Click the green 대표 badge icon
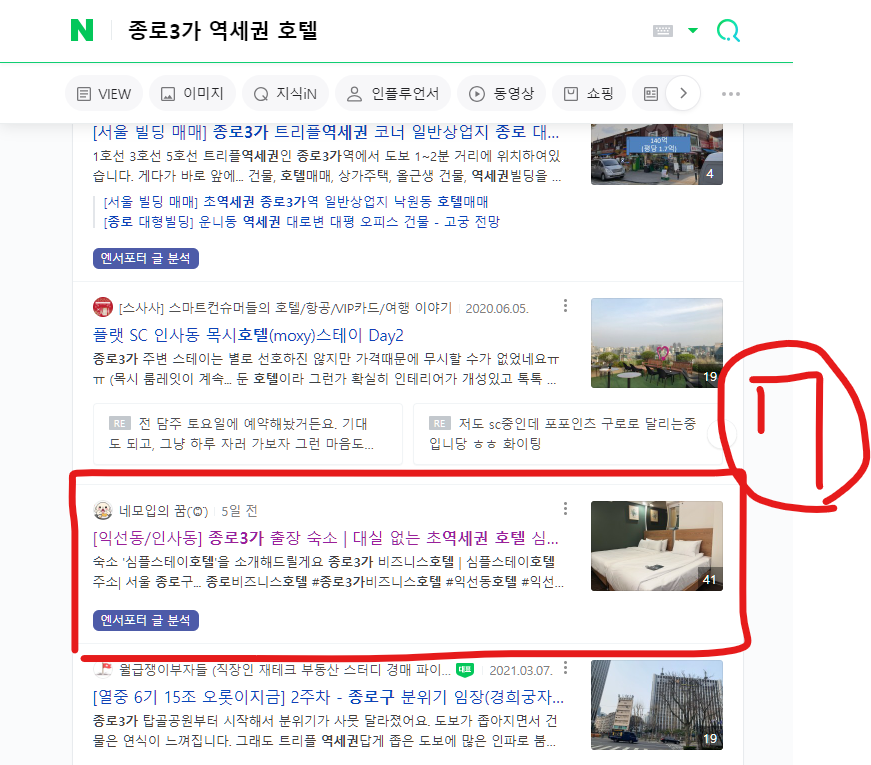Viewport: 871px width, 765px height. pos(465,670)
